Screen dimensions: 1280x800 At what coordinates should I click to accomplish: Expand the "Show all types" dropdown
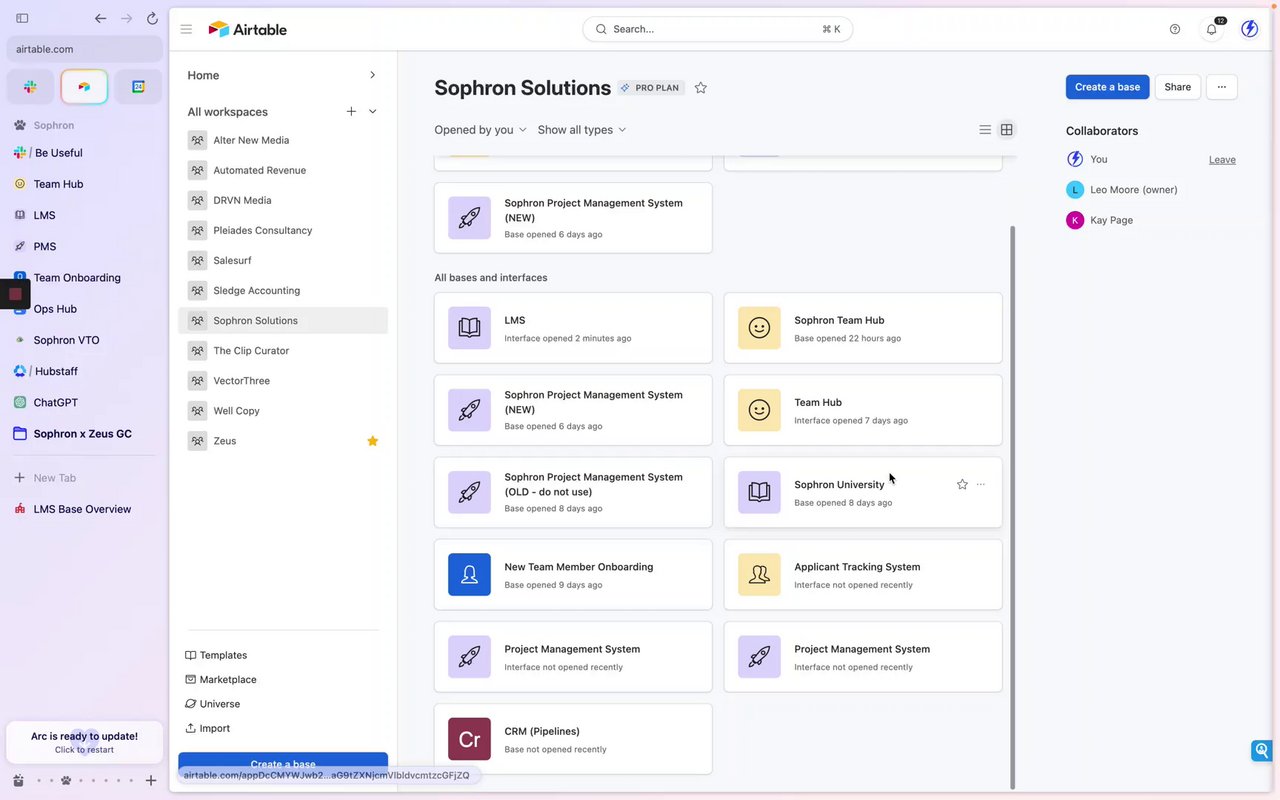pos(582,130)
